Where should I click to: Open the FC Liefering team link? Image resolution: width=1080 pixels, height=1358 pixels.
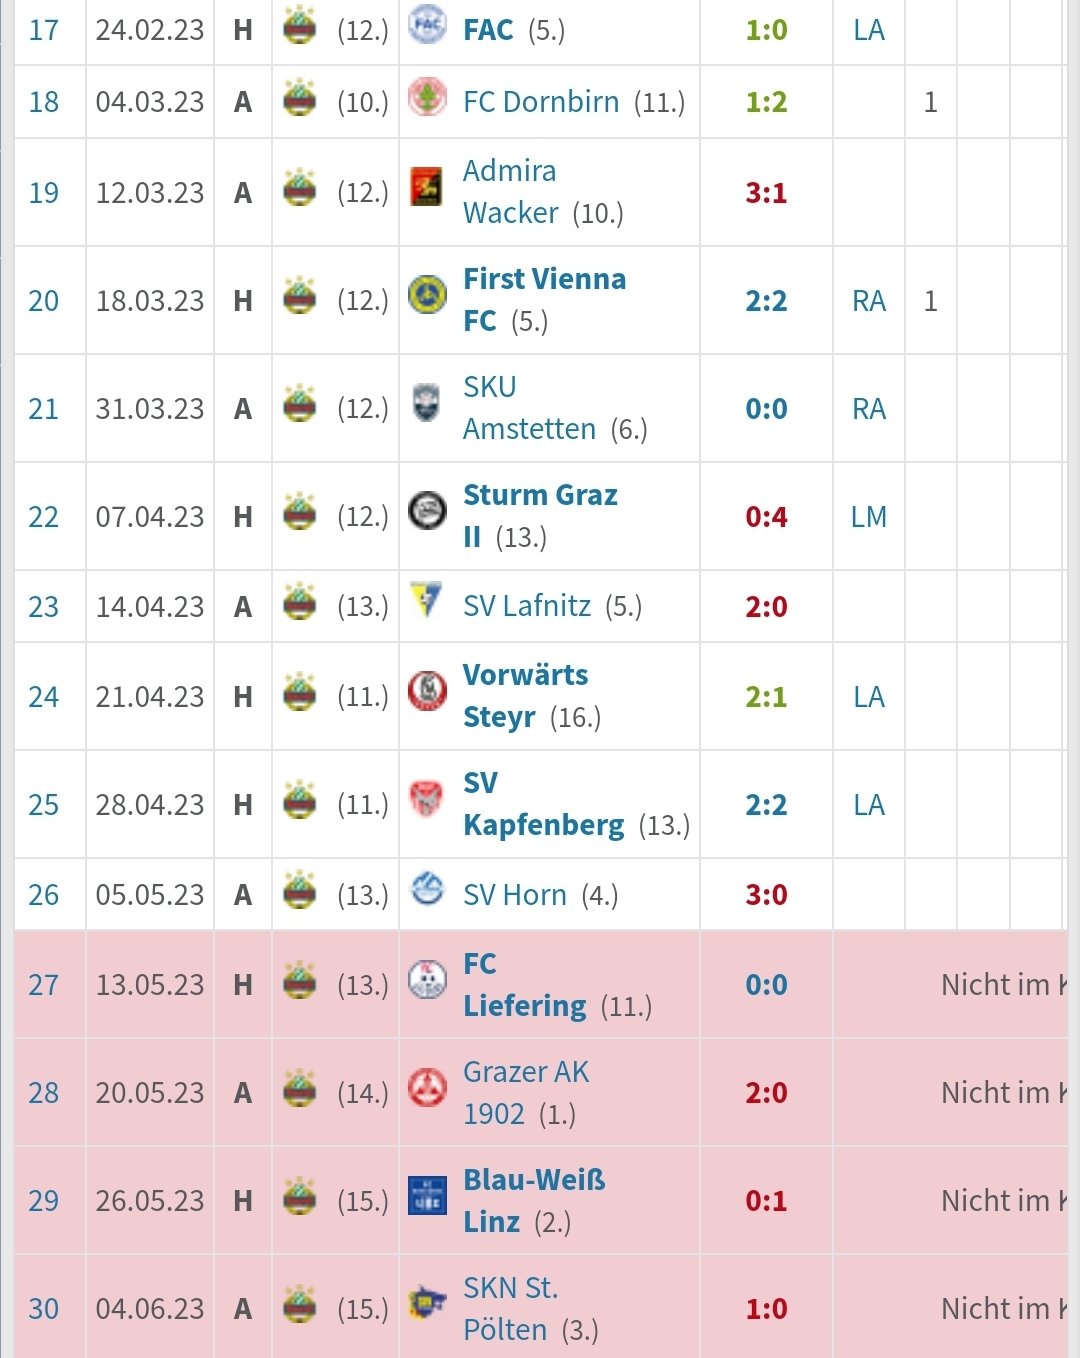525,985
